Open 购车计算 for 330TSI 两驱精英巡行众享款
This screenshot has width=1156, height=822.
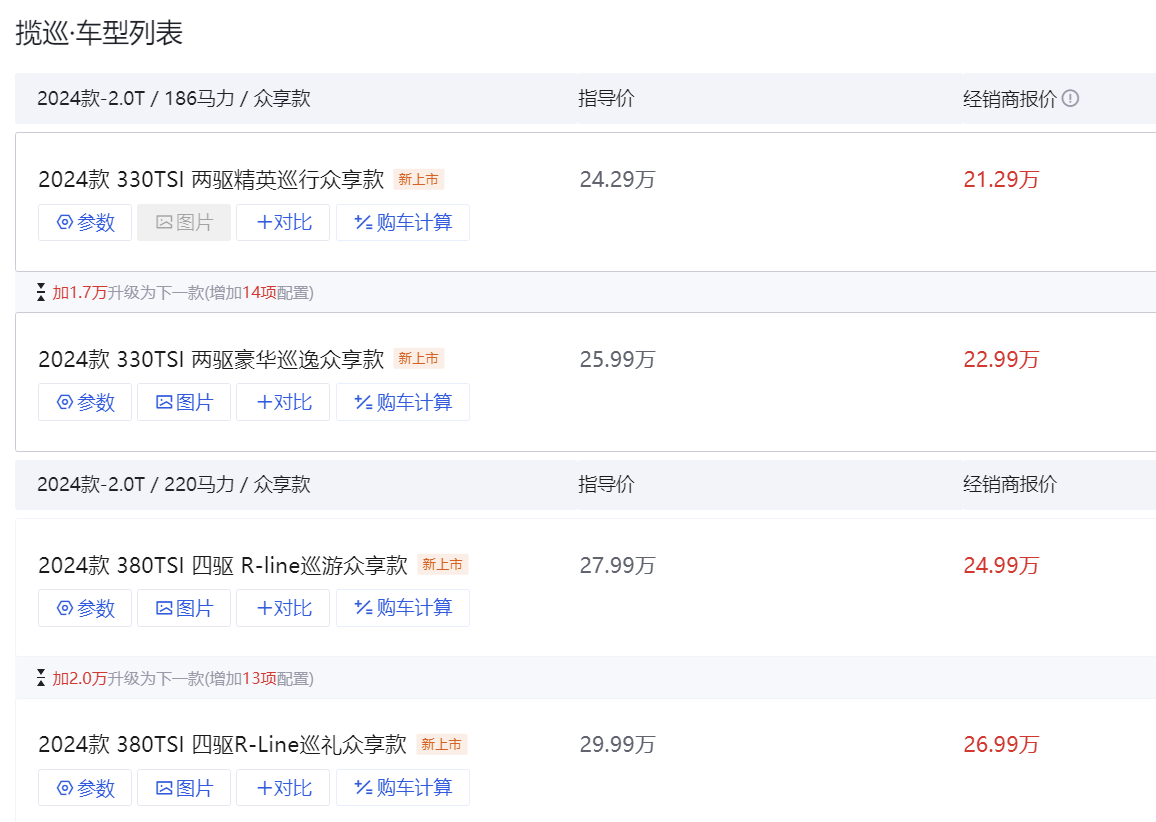click(x=403, y=223)
